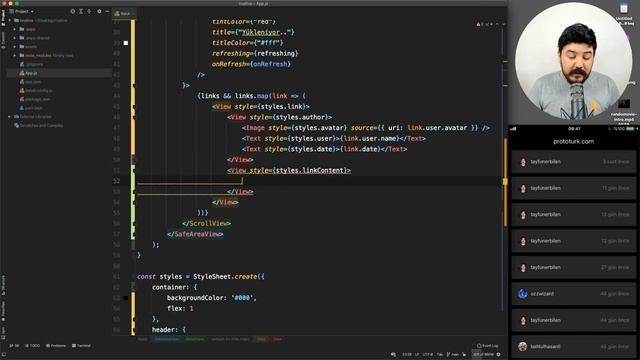
Task: Tap tayfunerbilen row dated 3 saat önce
Action: 573,162
